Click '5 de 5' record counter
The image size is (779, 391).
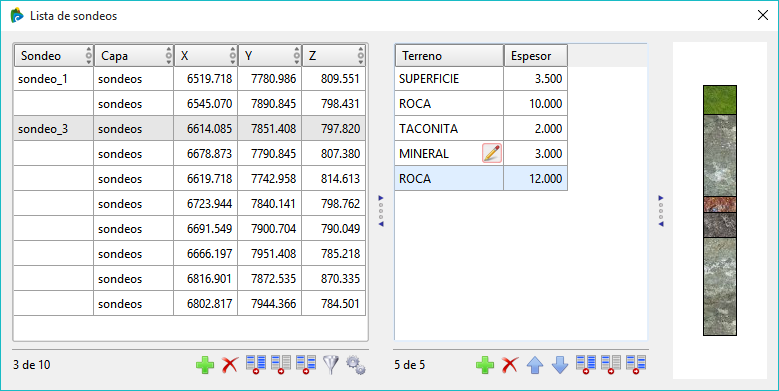410,365
